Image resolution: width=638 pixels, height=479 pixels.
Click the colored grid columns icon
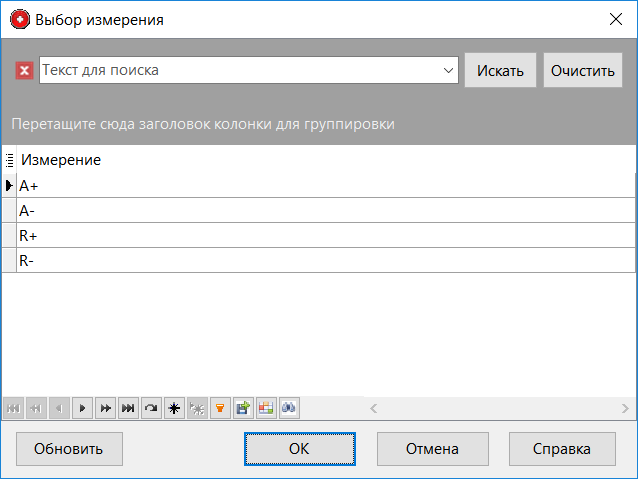tap(266, 408)
